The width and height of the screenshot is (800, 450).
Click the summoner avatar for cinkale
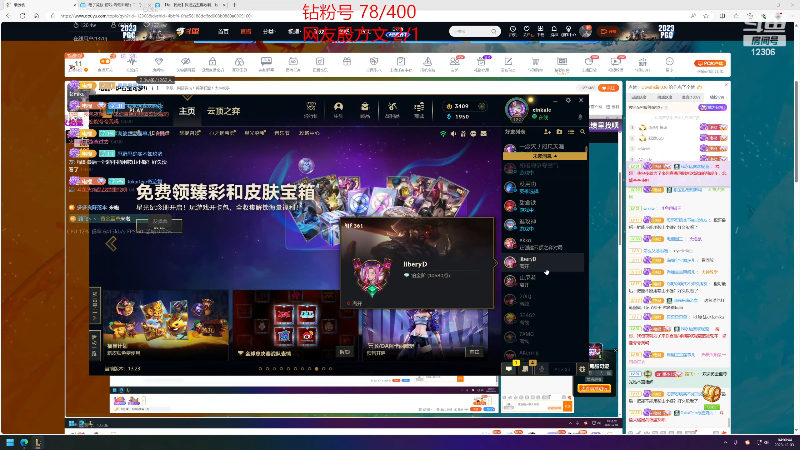point(516,109)
